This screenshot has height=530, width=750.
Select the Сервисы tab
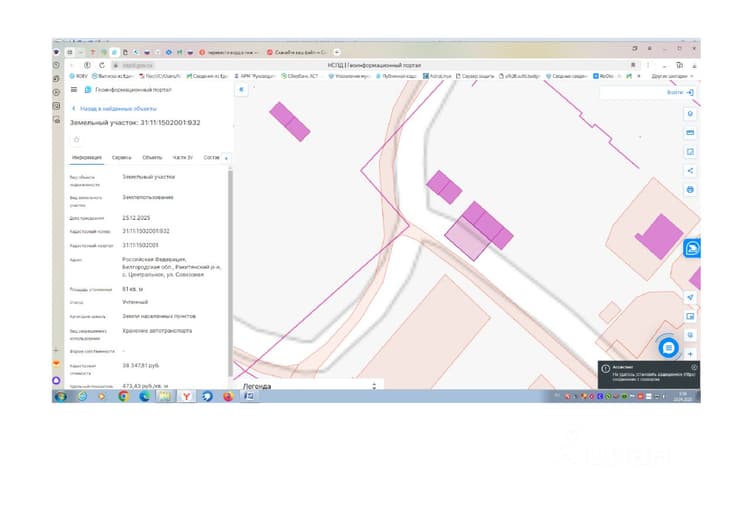coord(121,157)
